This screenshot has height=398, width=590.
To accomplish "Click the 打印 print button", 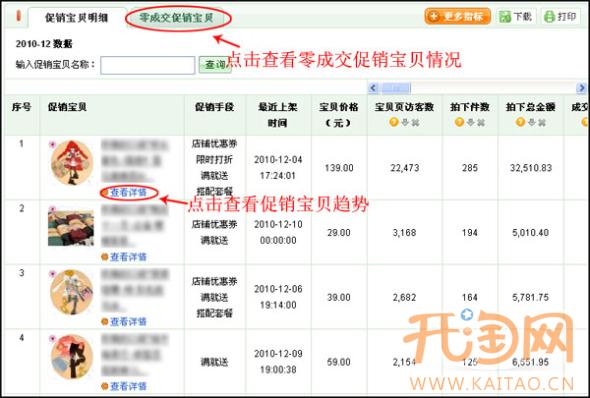I will click(561, 17).
